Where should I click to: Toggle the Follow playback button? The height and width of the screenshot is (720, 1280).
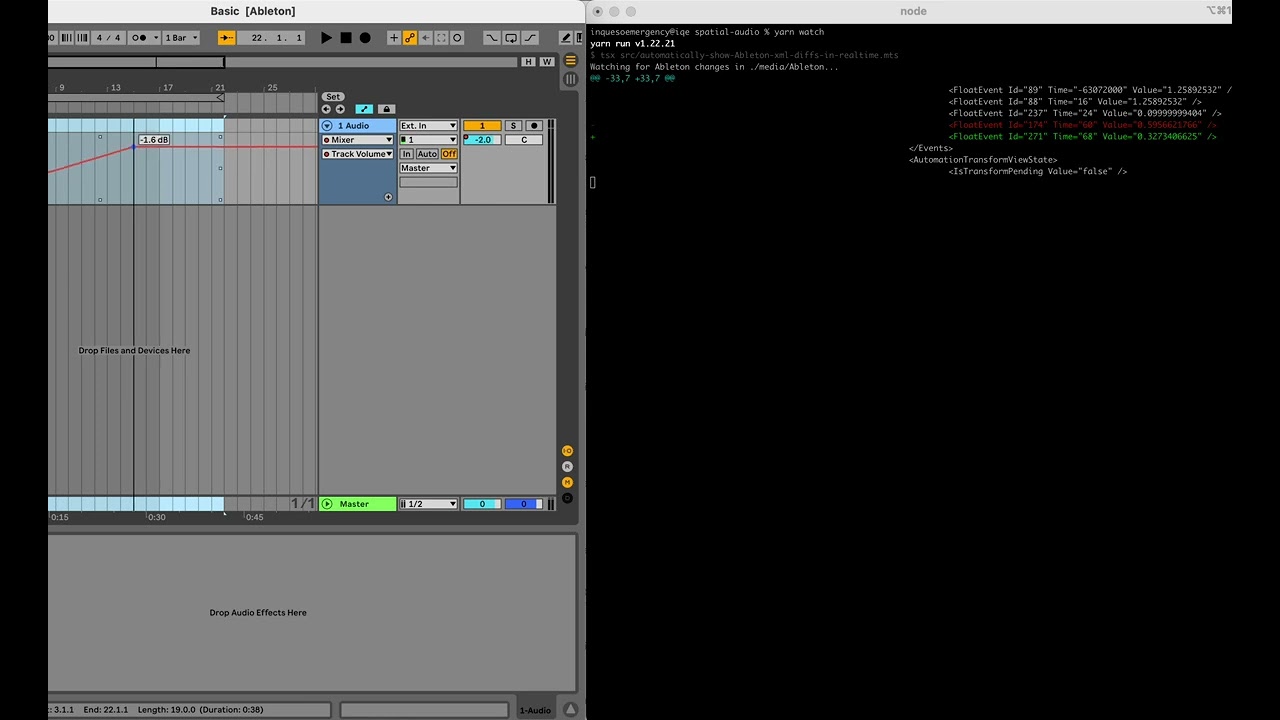point(226,38)
